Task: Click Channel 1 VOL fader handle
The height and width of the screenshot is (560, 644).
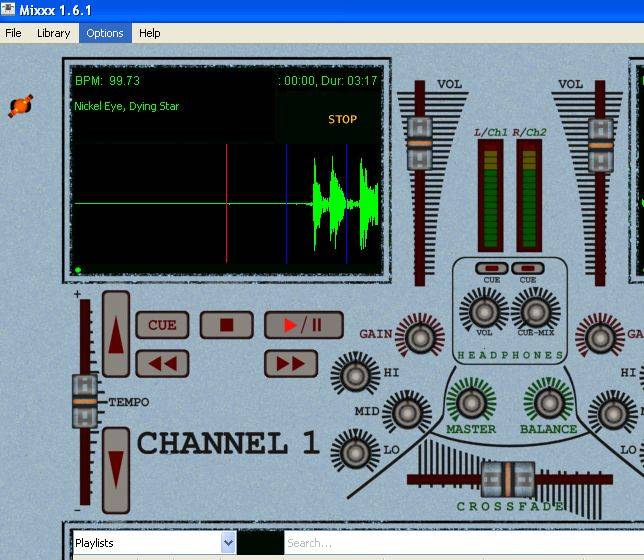Action: [x=420, y=143]
